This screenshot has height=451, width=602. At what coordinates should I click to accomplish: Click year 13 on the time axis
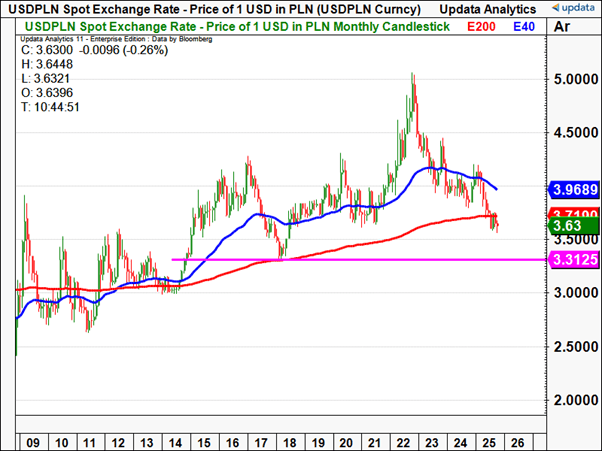coord(147,443)
